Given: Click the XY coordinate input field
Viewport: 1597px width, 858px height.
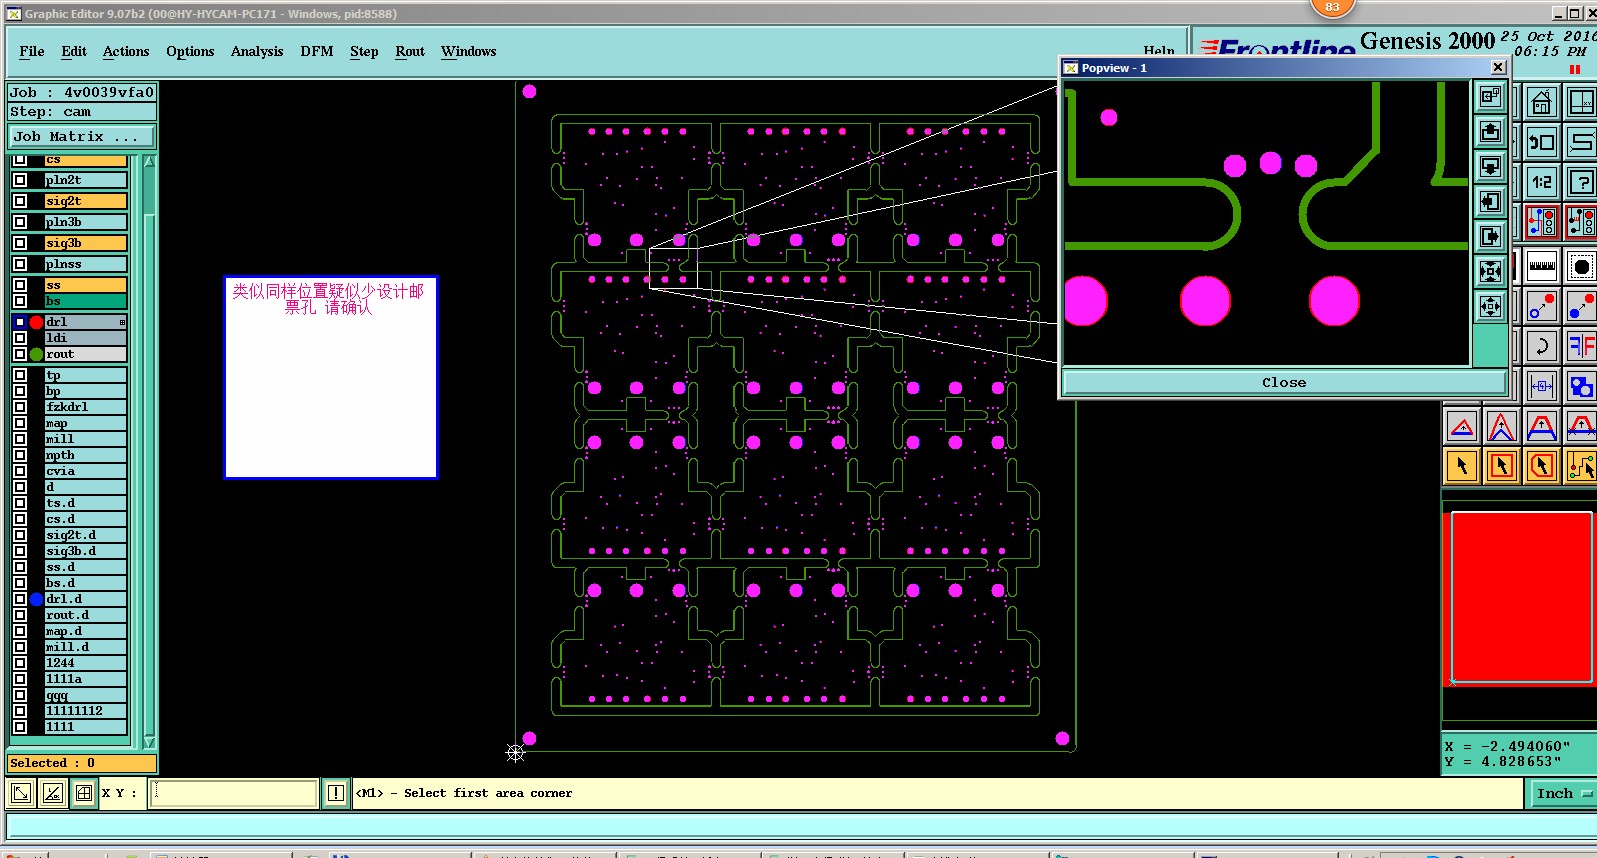Looking at the screenshot, I should [x=234, y=793].
